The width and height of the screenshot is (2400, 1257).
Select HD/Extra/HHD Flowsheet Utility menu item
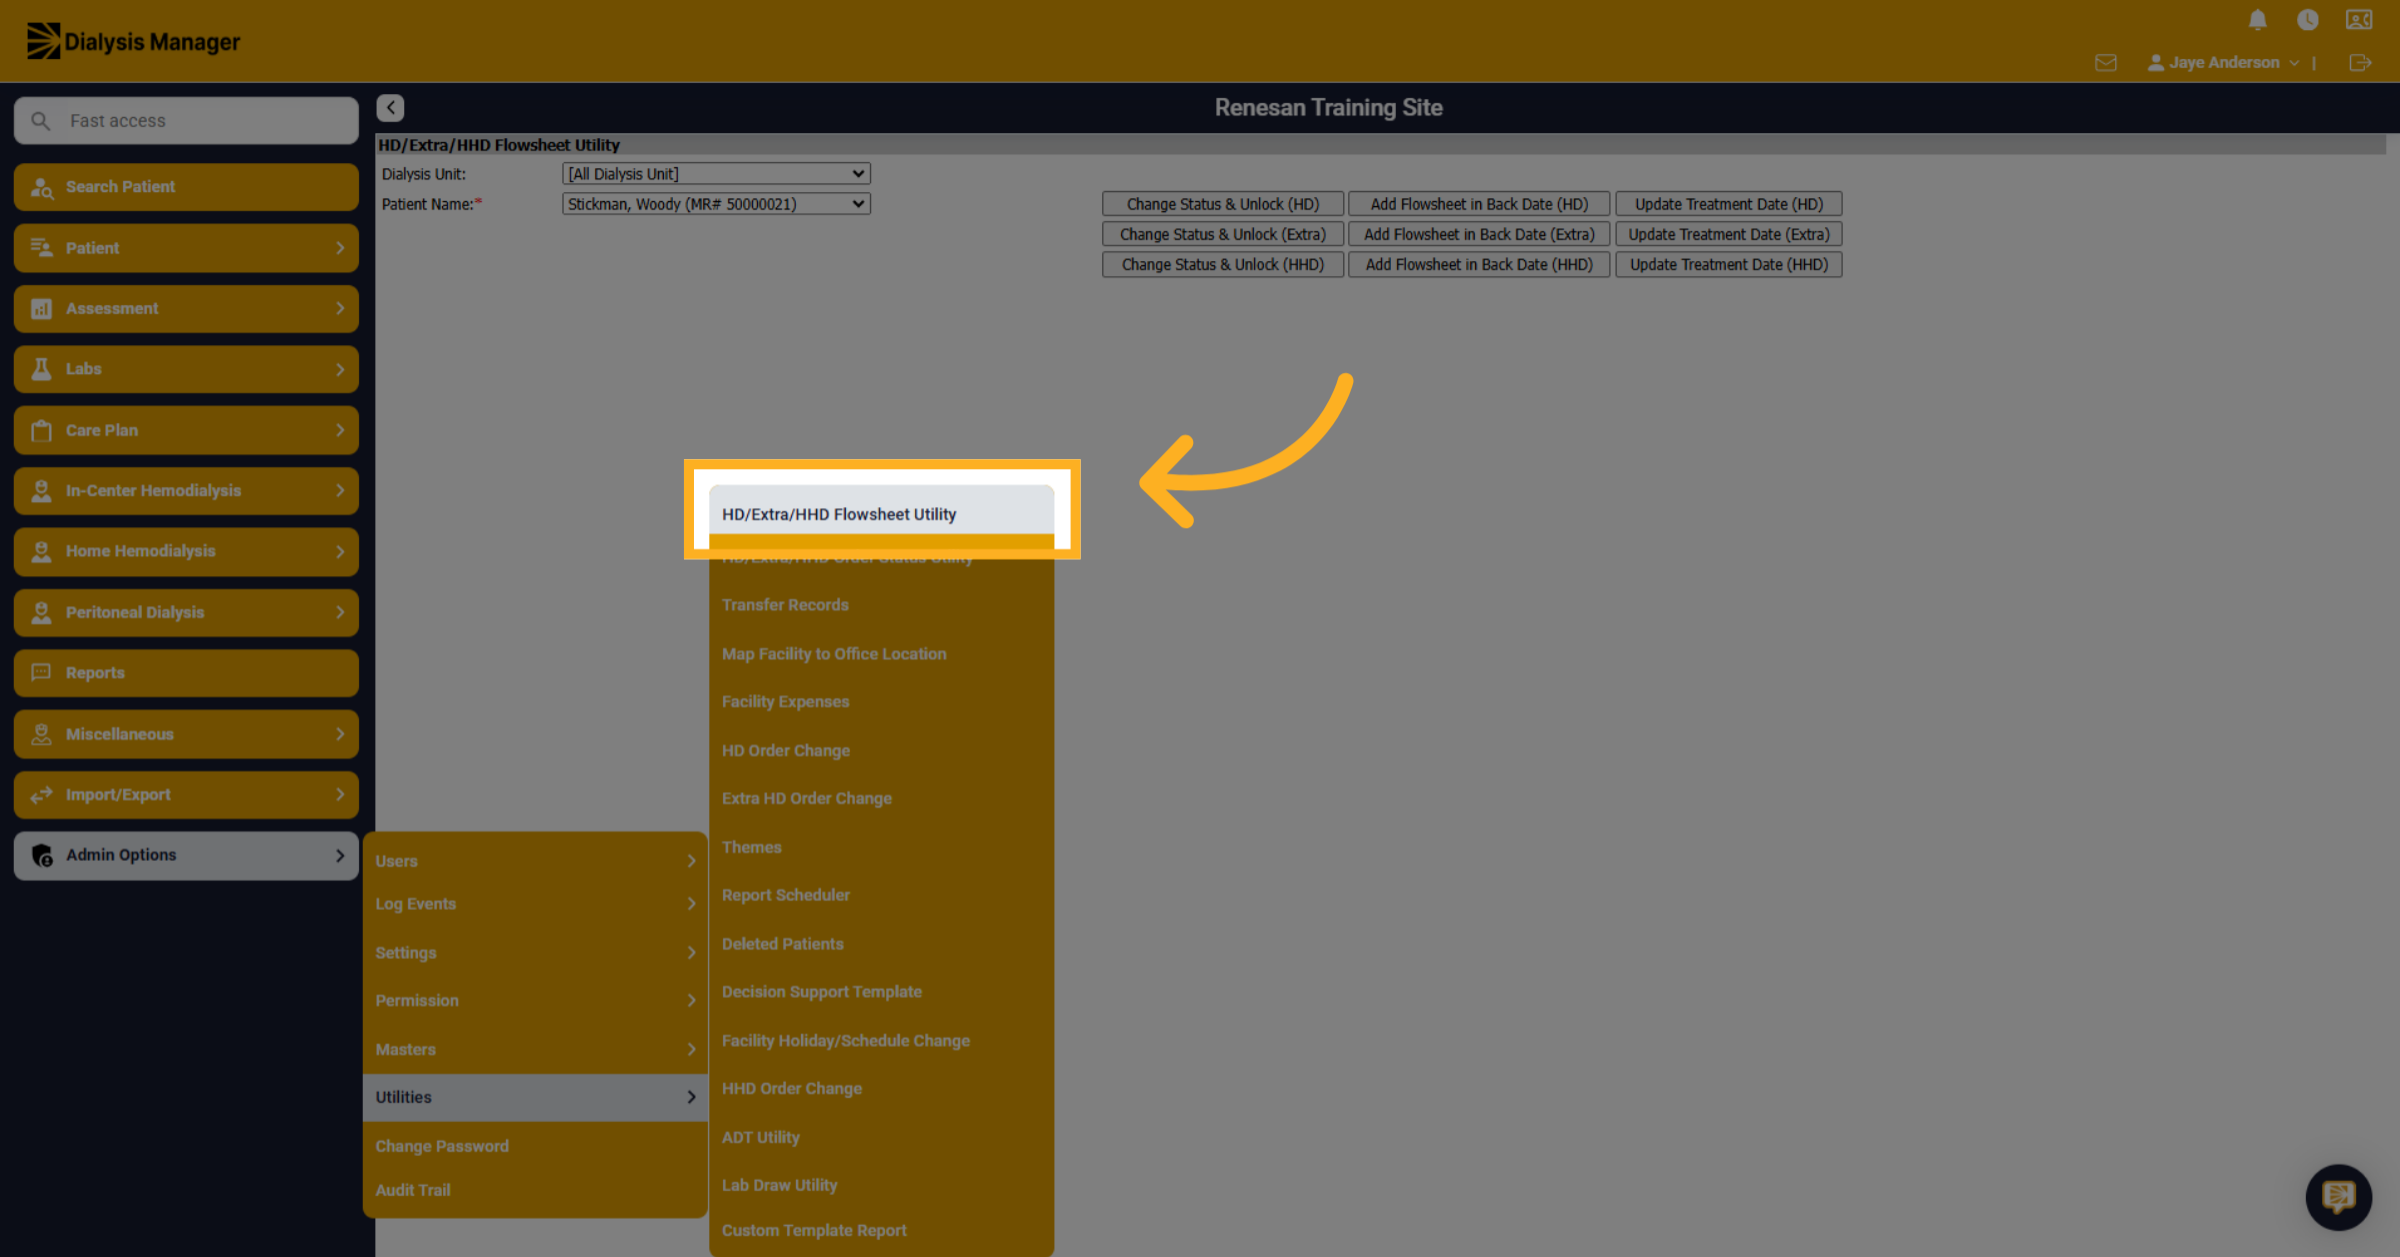coord(881,514)
